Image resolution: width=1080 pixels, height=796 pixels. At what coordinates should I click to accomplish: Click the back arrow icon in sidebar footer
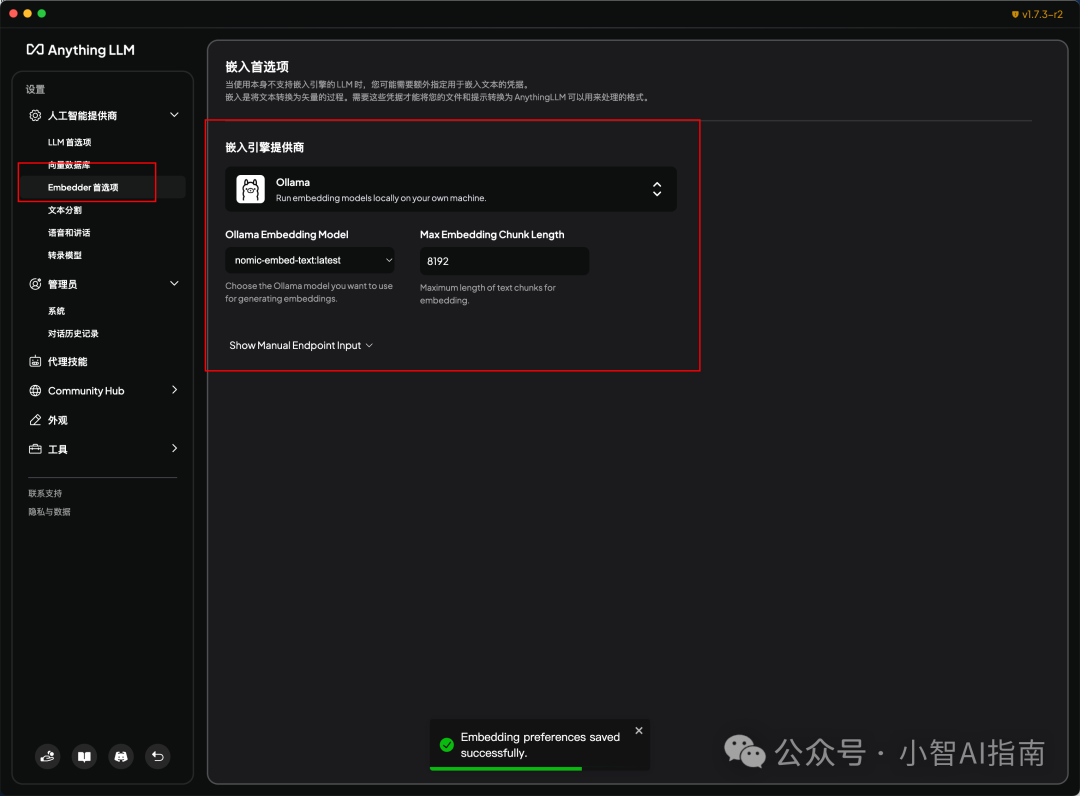158,757
